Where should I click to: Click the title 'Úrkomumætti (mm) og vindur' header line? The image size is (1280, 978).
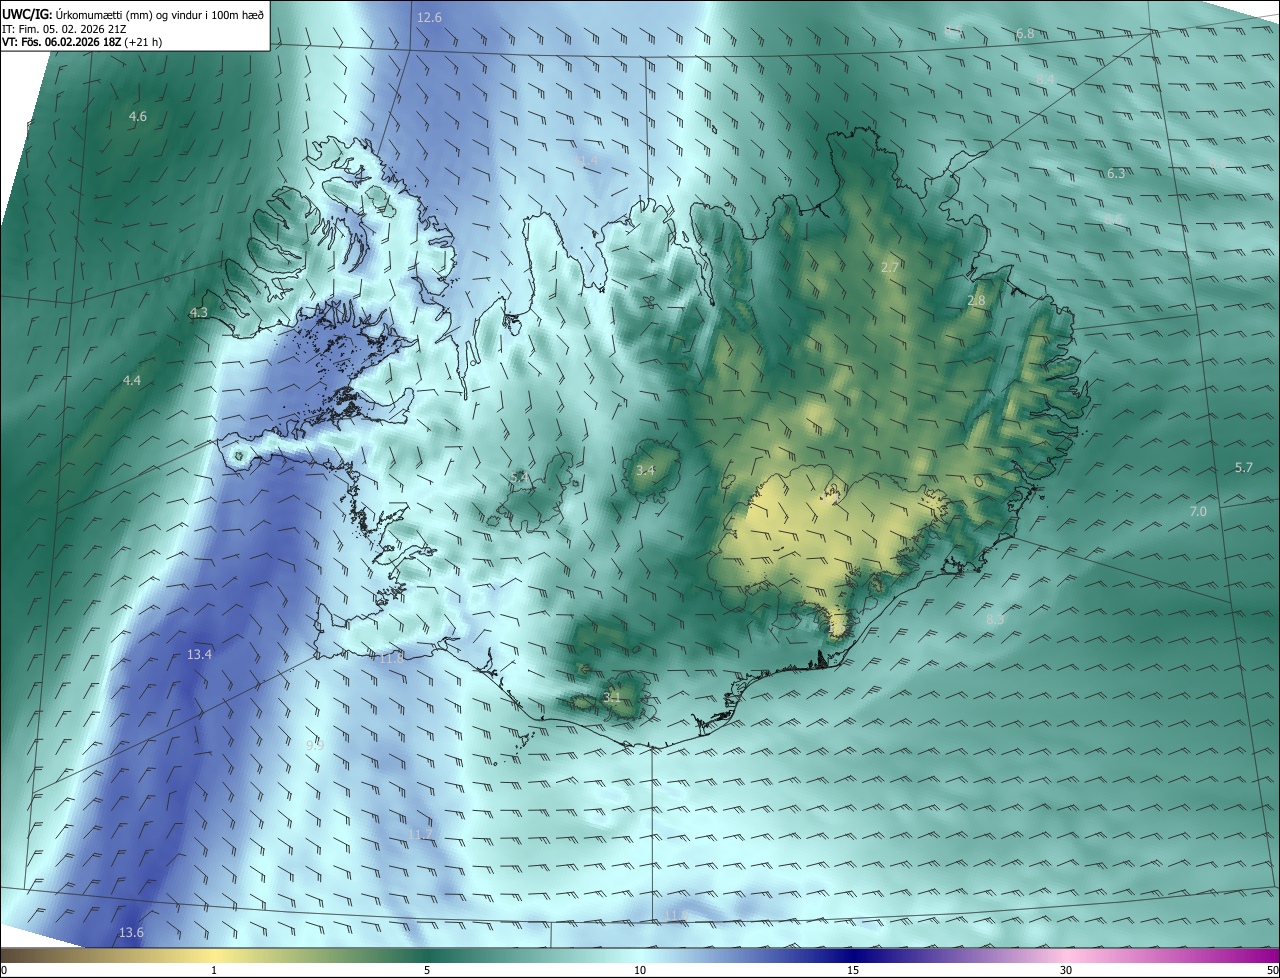134,15
